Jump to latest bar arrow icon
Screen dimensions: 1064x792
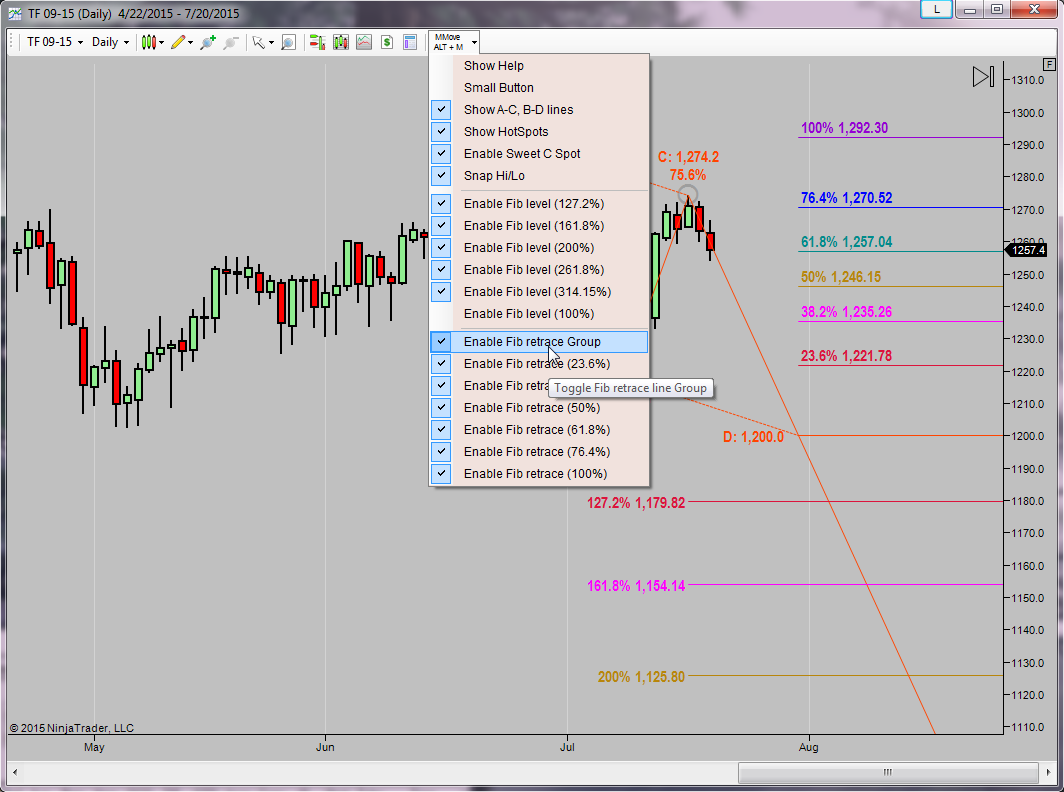983,77
